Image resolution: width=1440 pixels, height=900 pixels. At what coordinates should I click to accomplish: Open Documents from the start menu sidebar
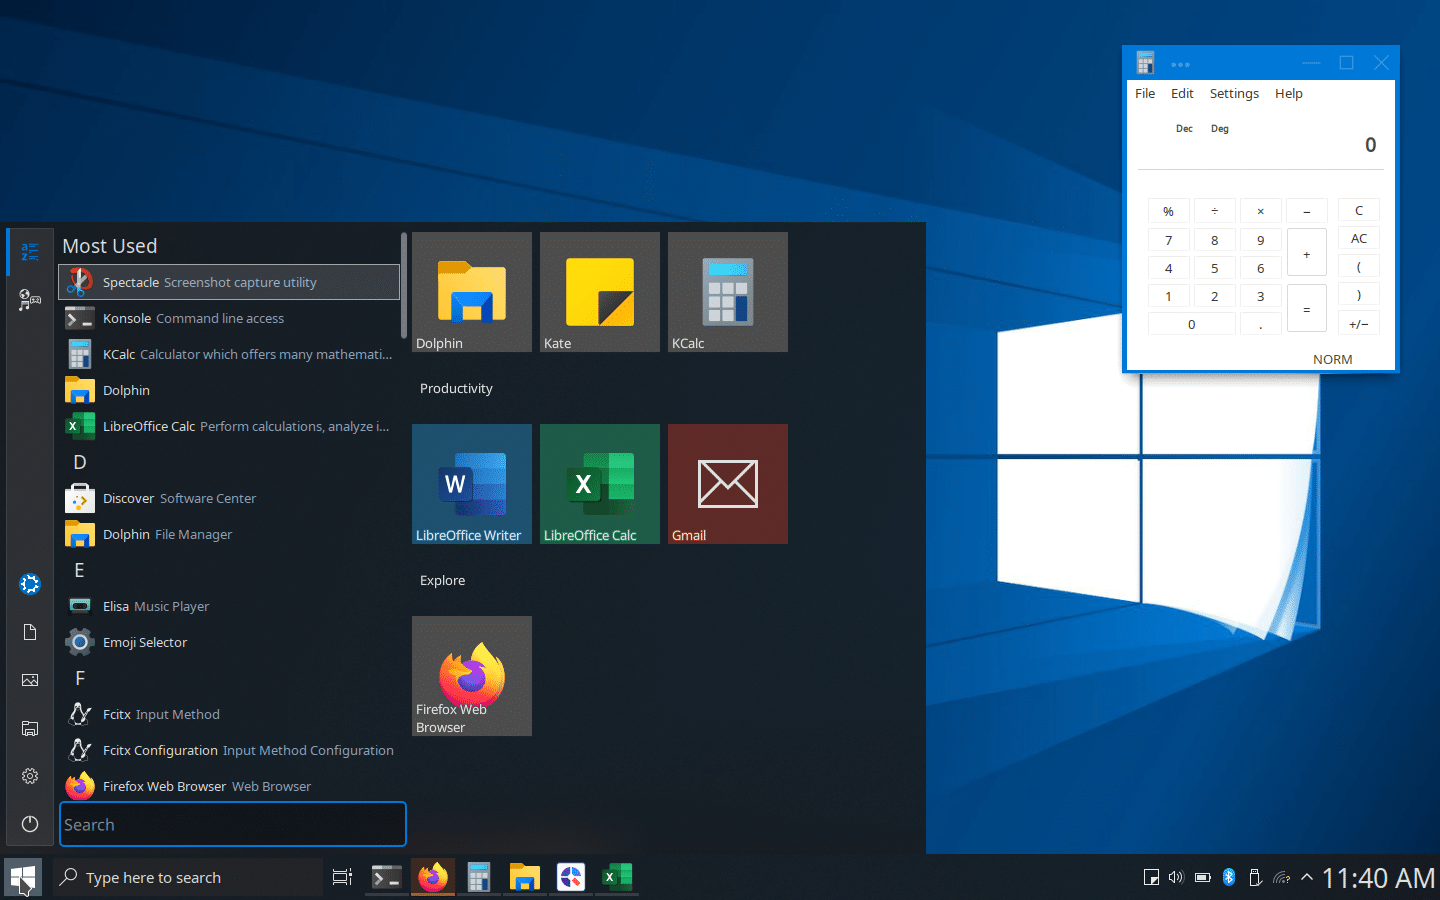30,632
